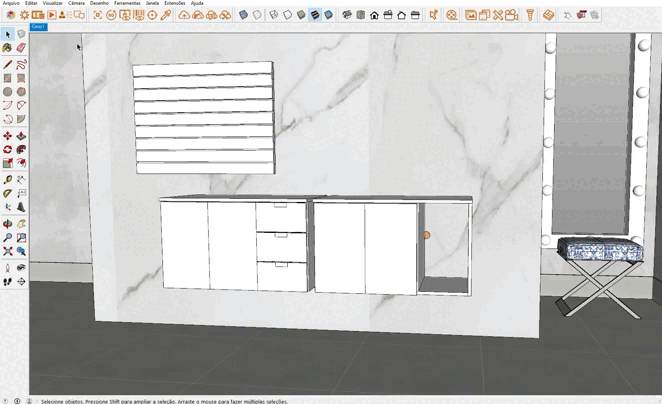Click the Zoom magnifier tool

pos(8,238)
